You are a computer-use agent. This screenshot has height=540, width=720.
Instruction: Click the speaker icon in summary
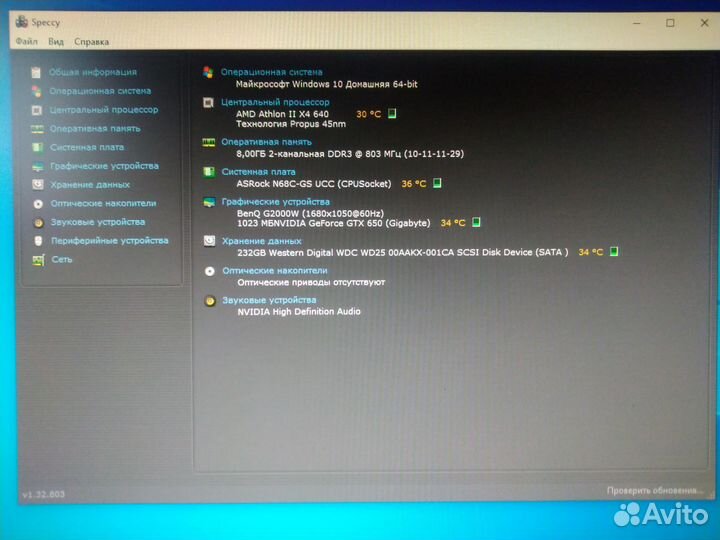click(x=210, y=301)
